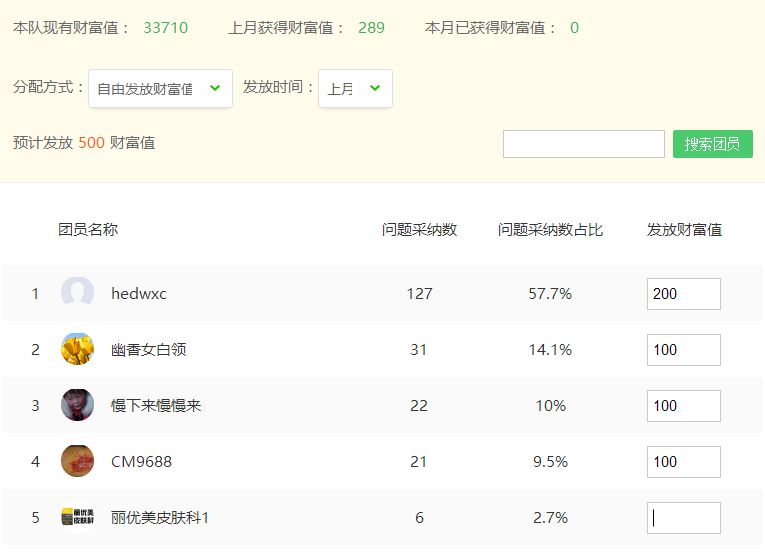Edit the wealth value field for CM9688
The width and height of the screenshot is (765, 555).
[x=684, y=462]
